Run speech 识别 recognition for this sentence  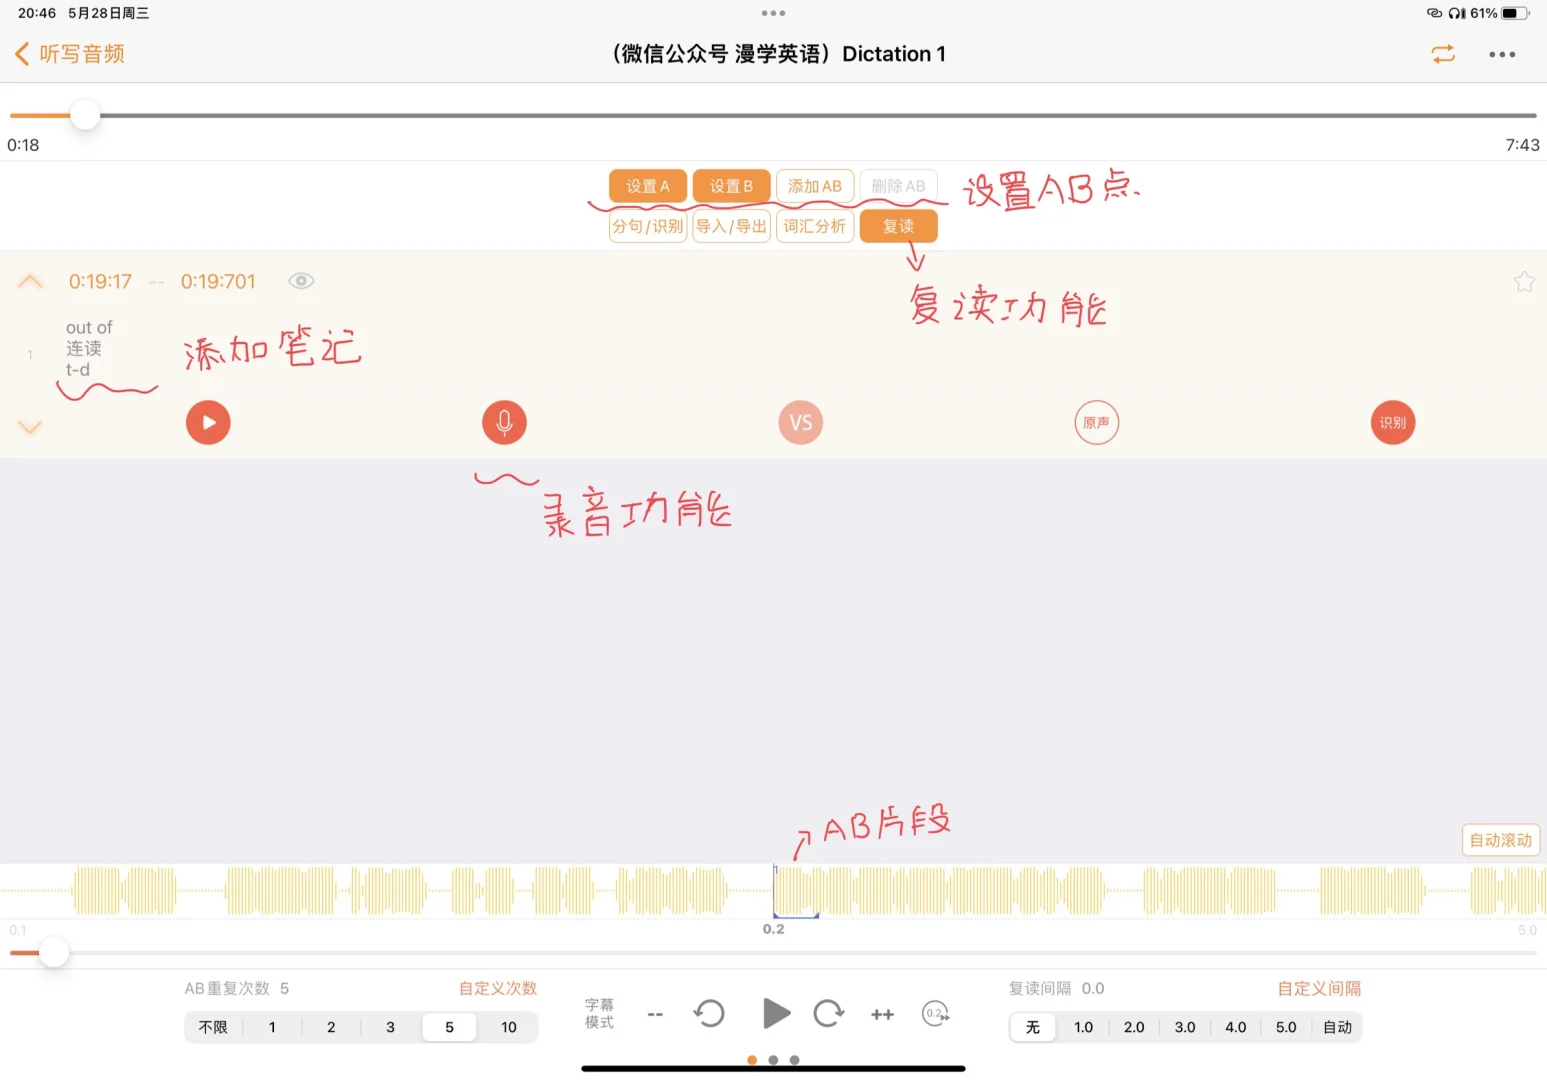pos(1392,422)
